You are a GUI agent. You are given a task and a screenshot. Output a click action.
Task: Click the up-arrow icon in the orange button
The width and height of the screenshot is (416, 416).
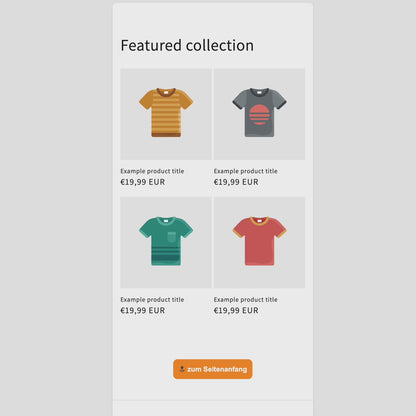[182, 369]
